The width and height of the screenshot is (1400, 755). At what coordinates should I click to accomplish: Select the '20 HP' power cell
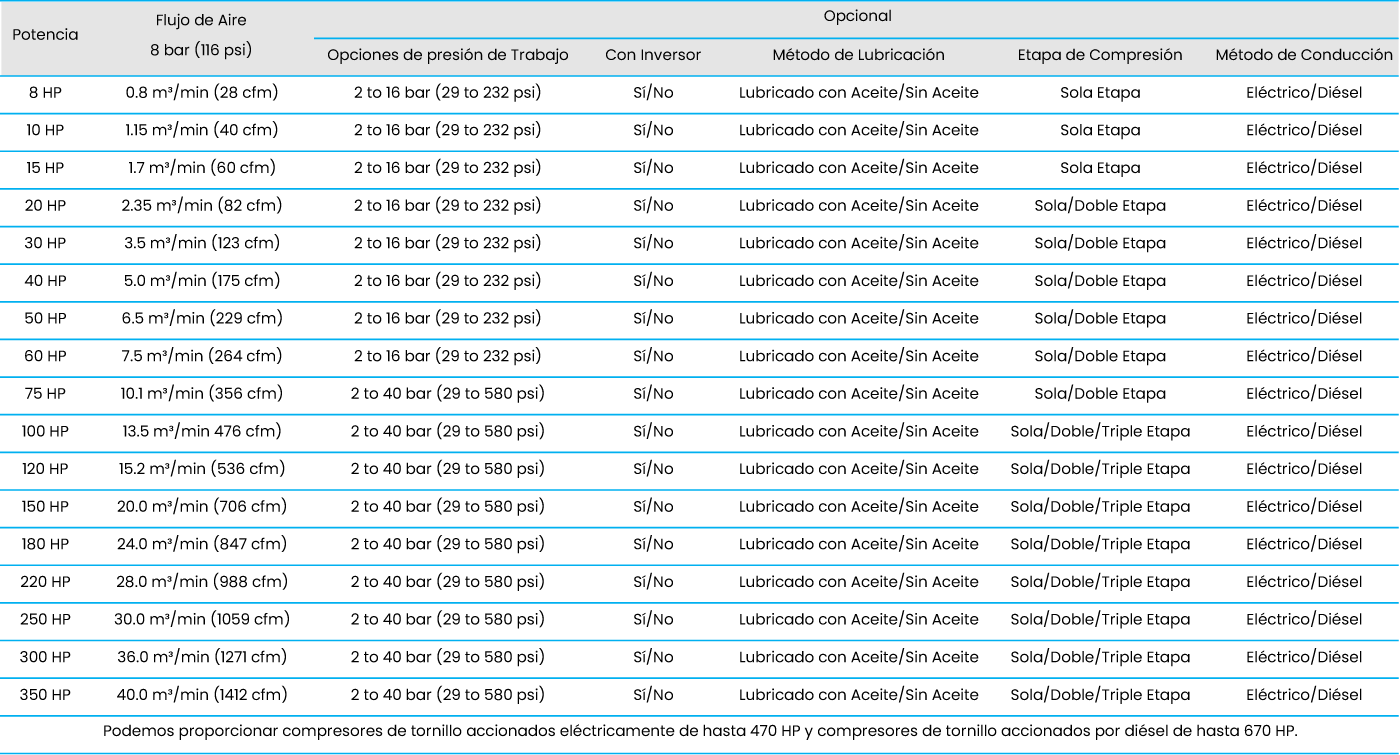pyautogui.click(x=45, y=206)
